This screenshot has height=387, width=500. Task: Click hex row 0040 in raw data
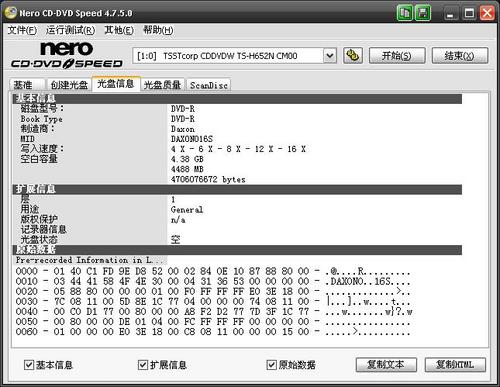[214, 312]
